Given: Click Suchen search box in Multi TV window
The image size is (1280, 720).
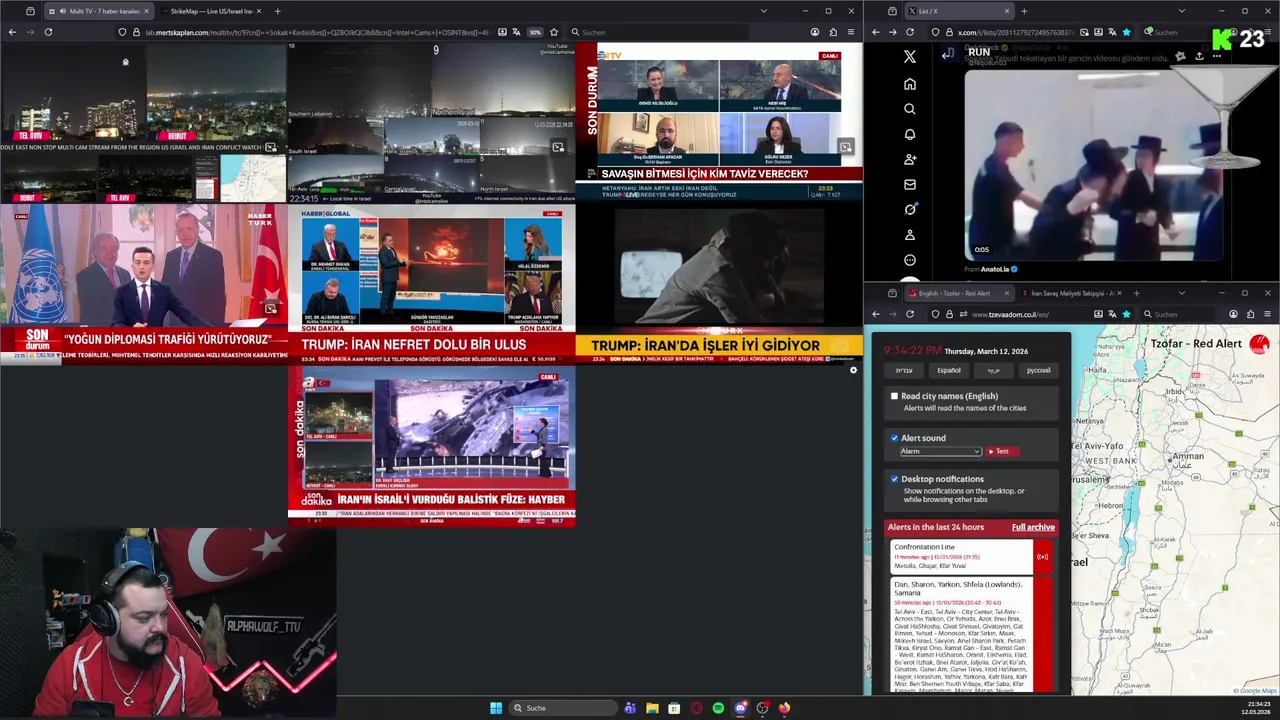Looking at the screenshot, I should [660, 32].
